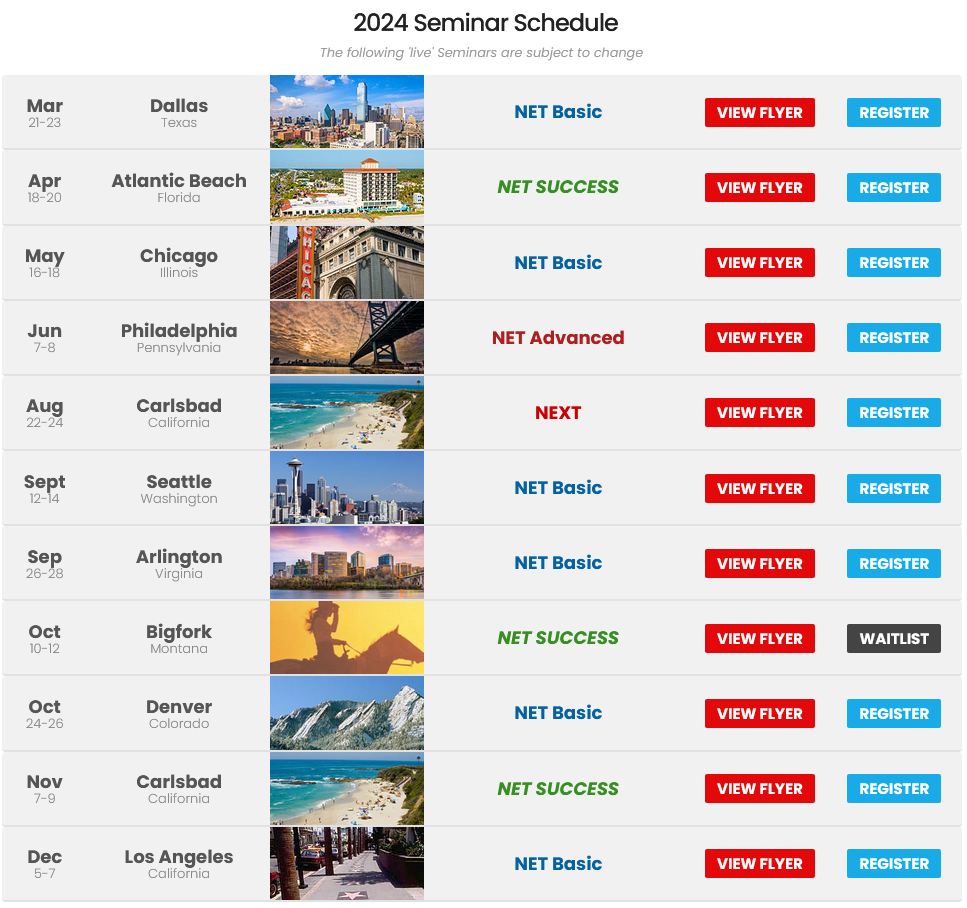Click the NET Advanced seminar title
The height and width of the screenshot is (908, 967).
[x=558, y=337]
